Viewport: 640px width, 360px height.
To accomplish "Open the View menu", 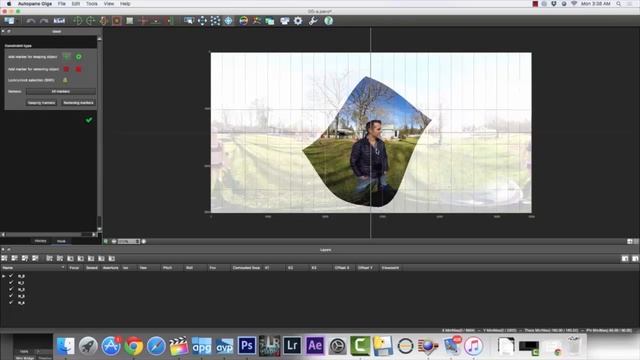I will 109,4.
